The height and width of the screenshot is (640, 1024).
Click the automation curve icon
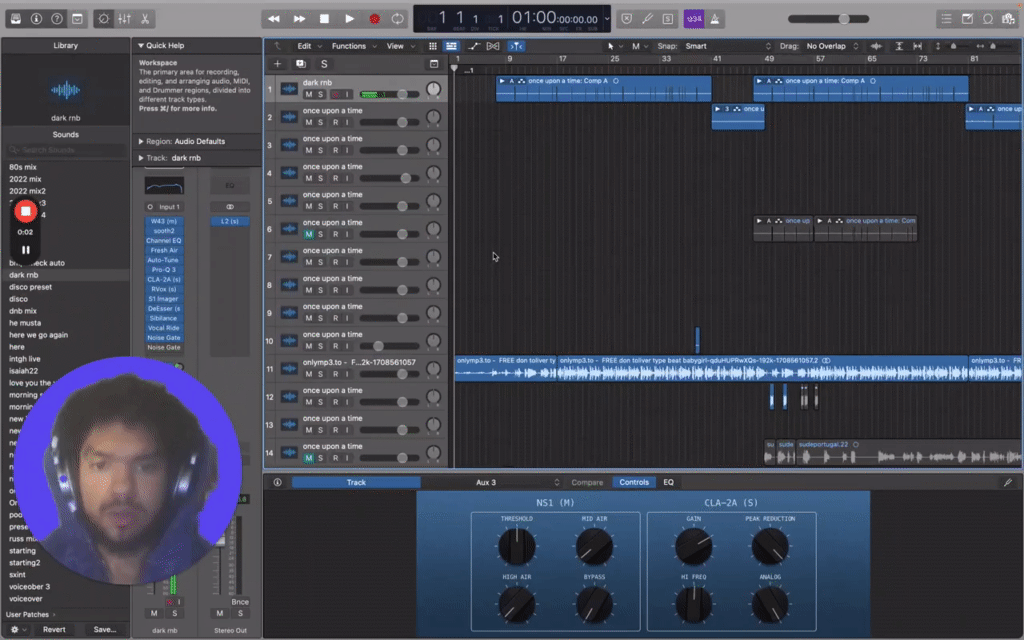pos(472,46)
